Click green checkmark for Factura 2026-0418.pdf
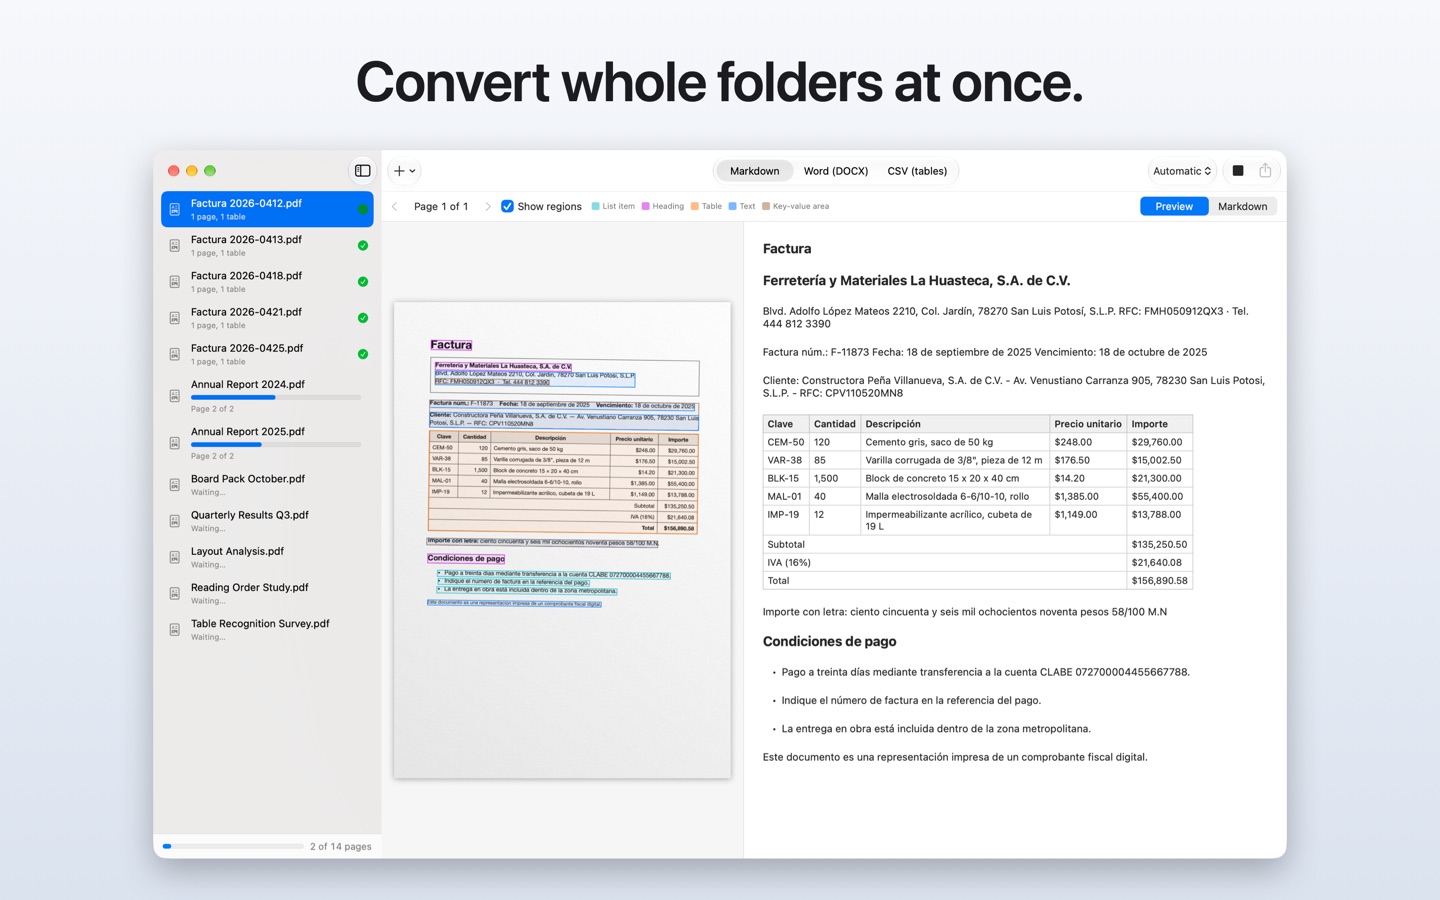 (363, 282)
